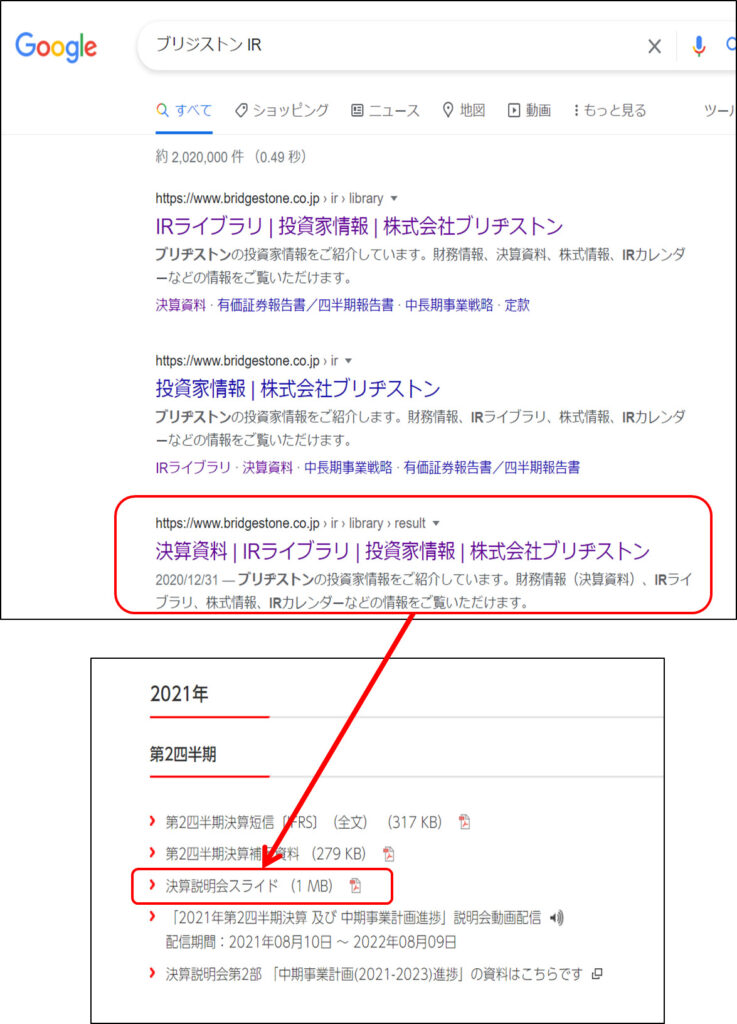
Task: Open dropdown arrow beside ir › library URL
Action: (394, 199)
